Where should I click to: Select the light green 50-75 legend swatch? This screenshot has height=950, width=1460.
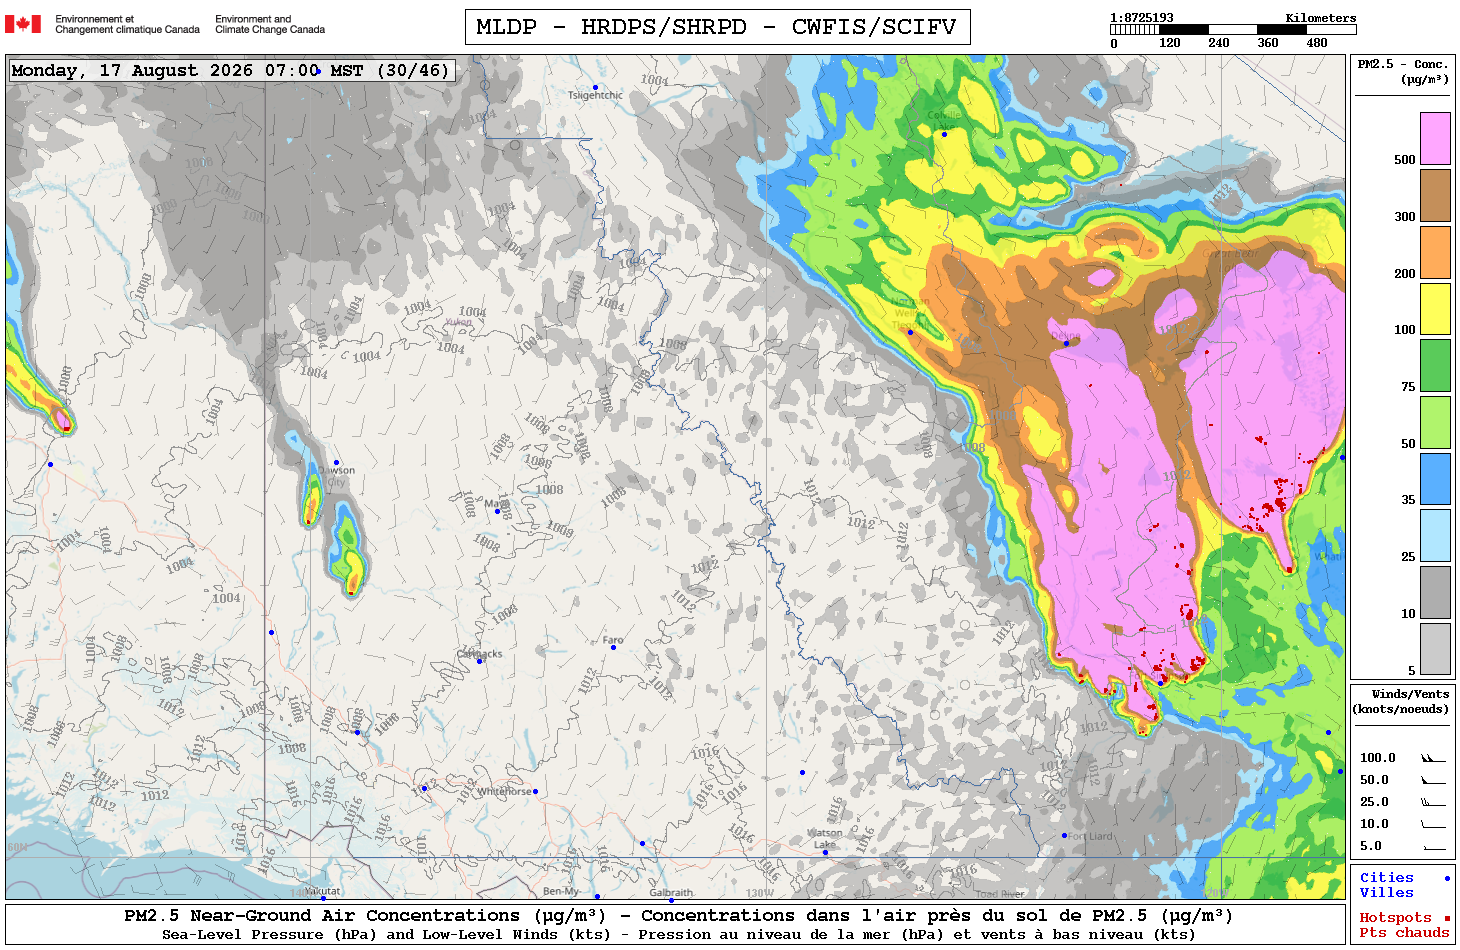point(1435,422)
